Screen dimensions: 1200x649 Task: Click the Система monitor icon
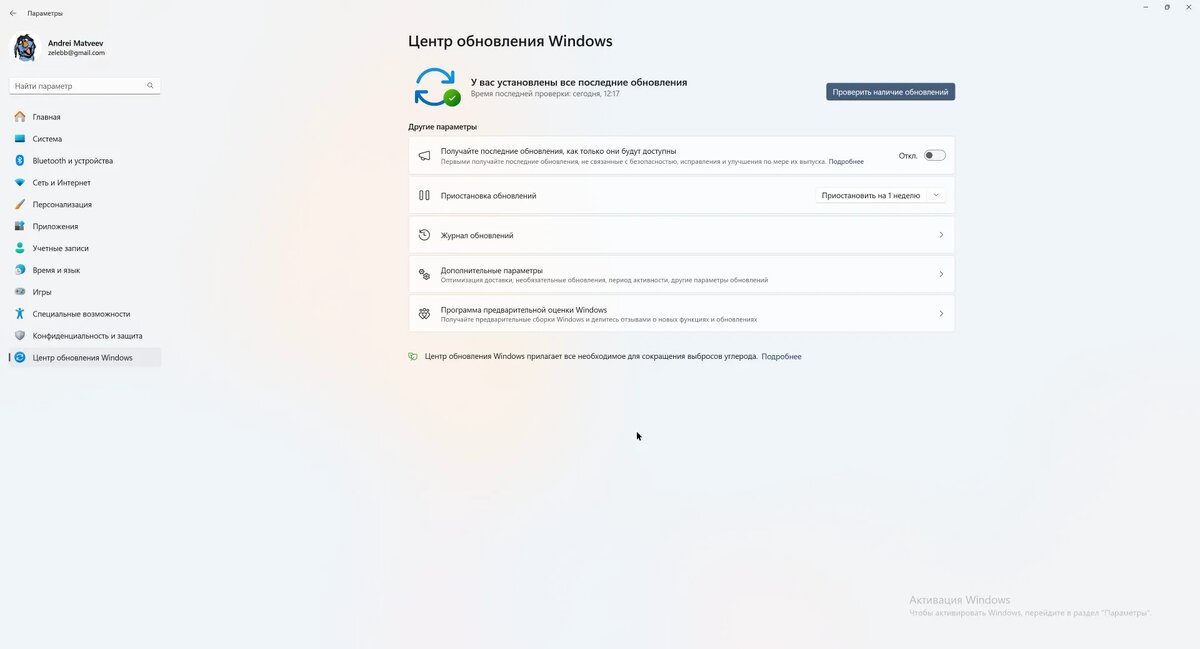click(x=20, y=139)
